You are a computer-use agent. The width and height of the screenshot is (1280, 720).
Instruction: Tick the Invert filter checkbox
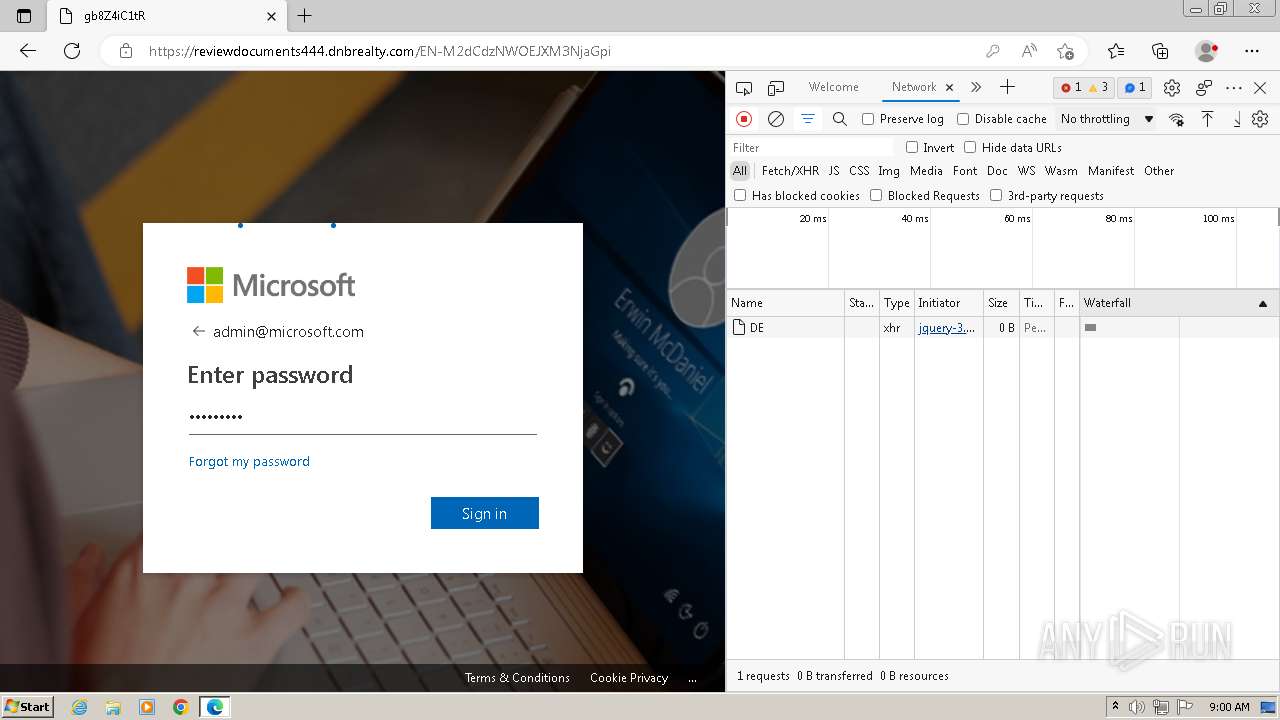(912, 147)
